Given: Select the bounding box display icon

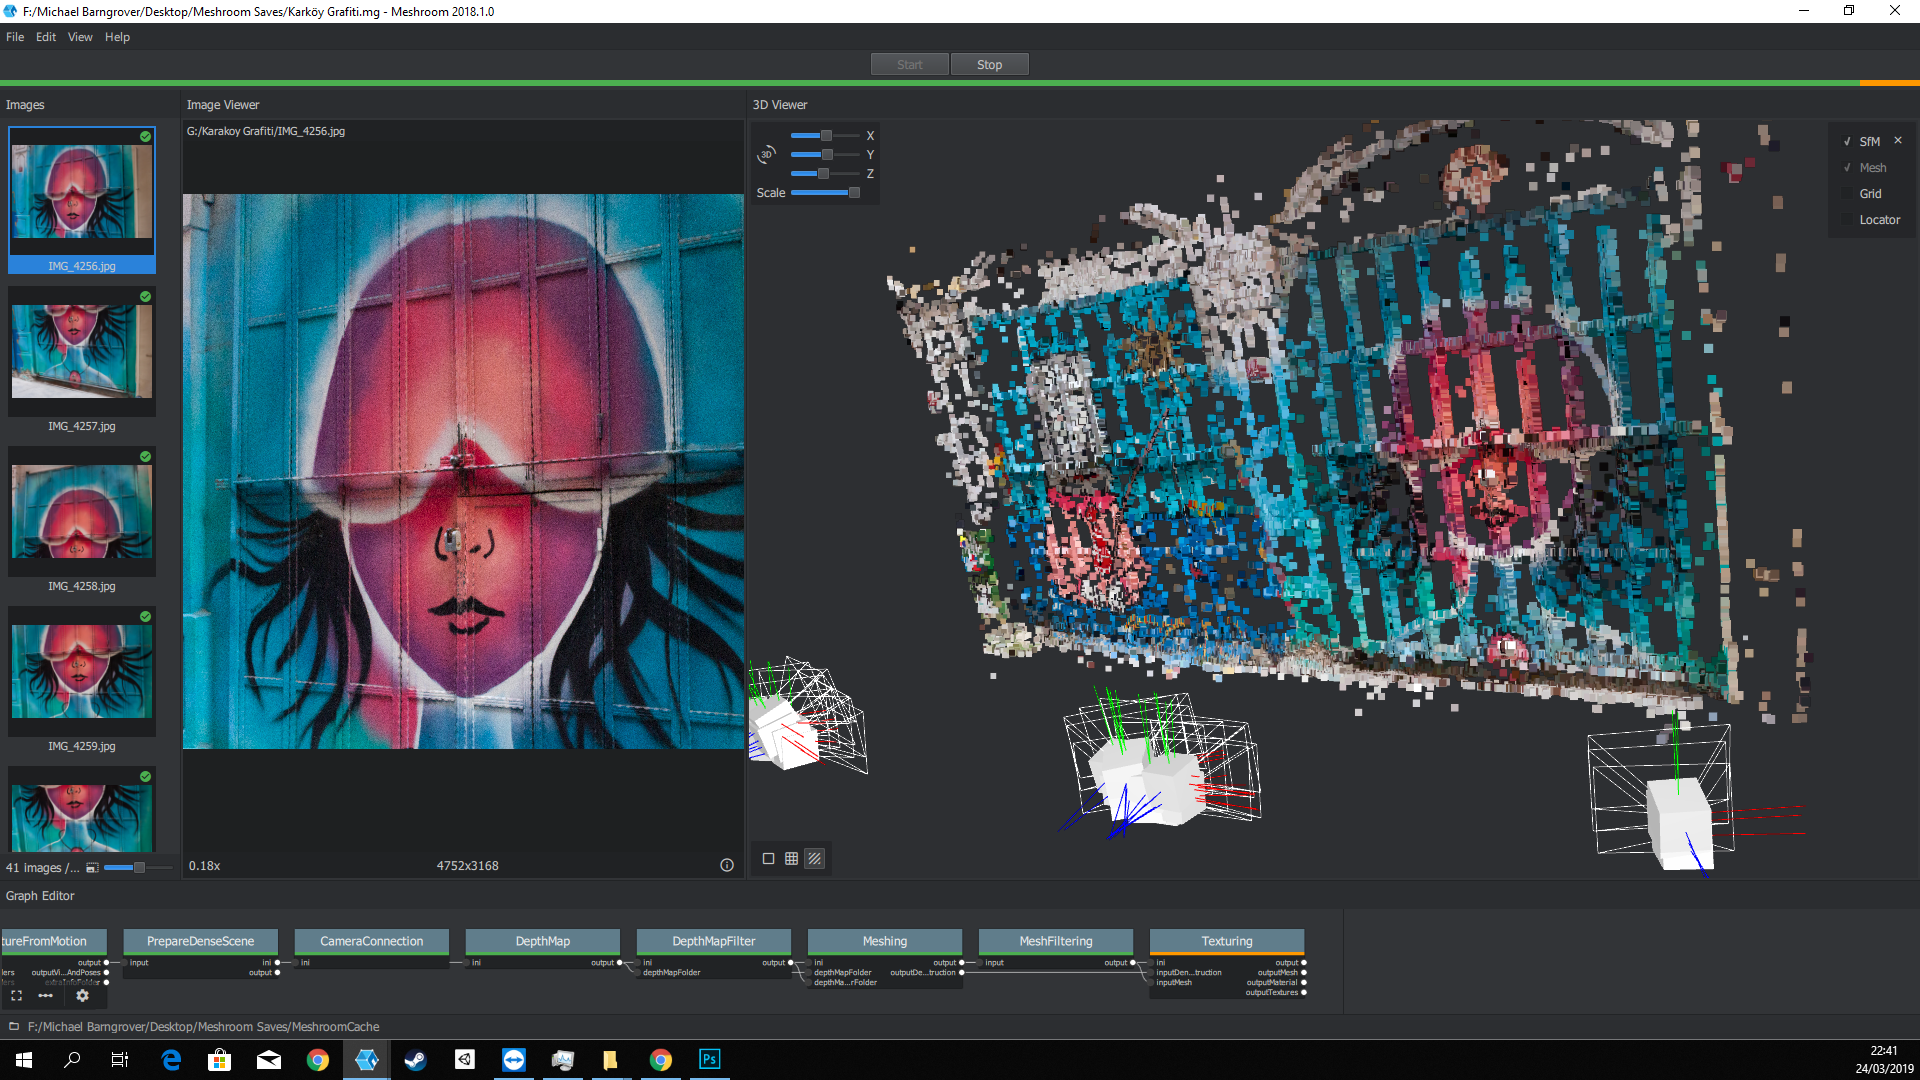Looking at the screenshot, I should pyautogui.click(x=768, y=858).
